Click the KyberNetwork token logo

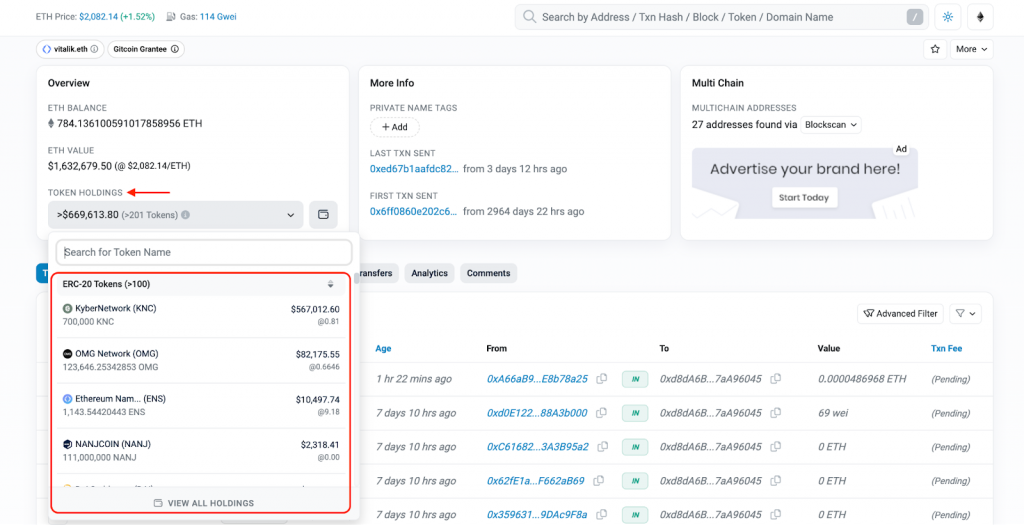67,309
